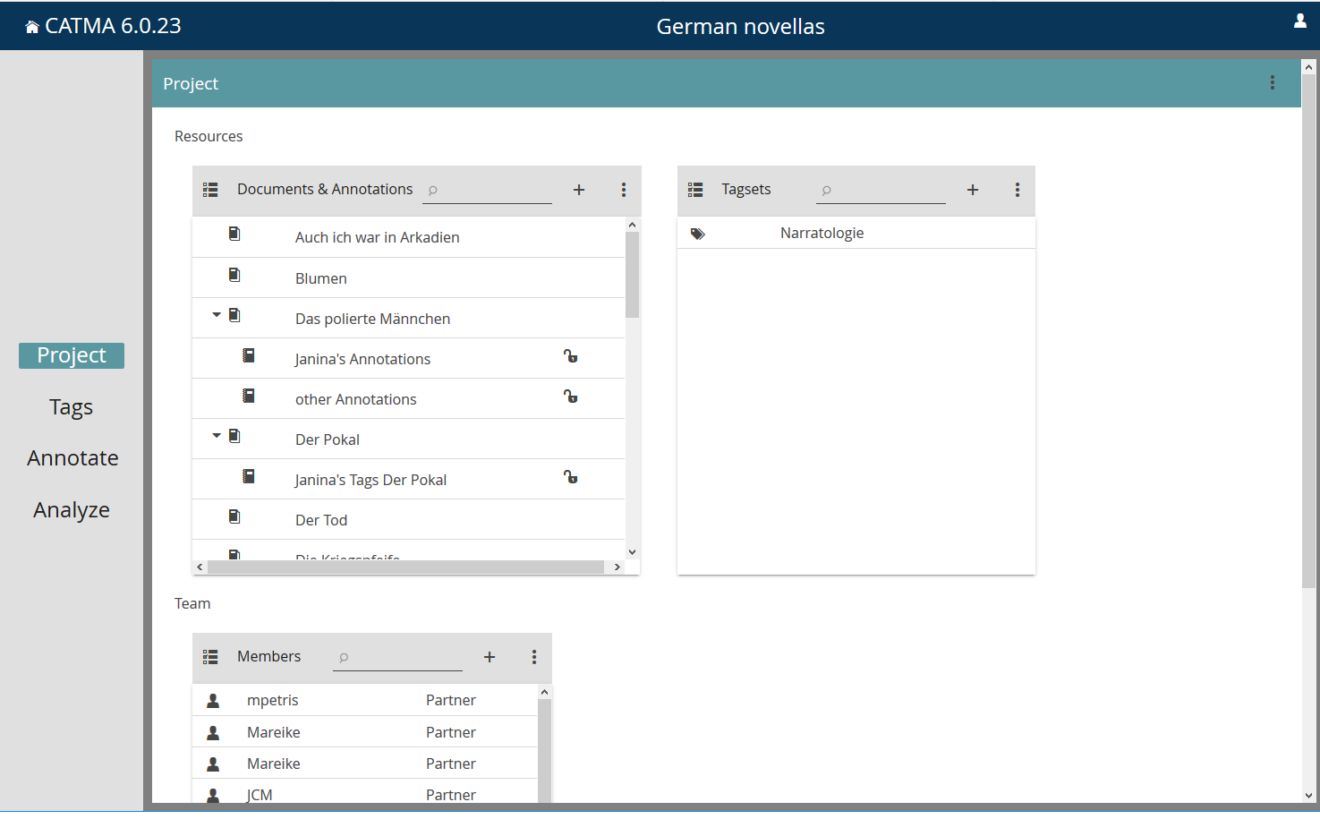Open Project header options menu
This screenshot has width=1320, height=819.
coord(1272,83)
